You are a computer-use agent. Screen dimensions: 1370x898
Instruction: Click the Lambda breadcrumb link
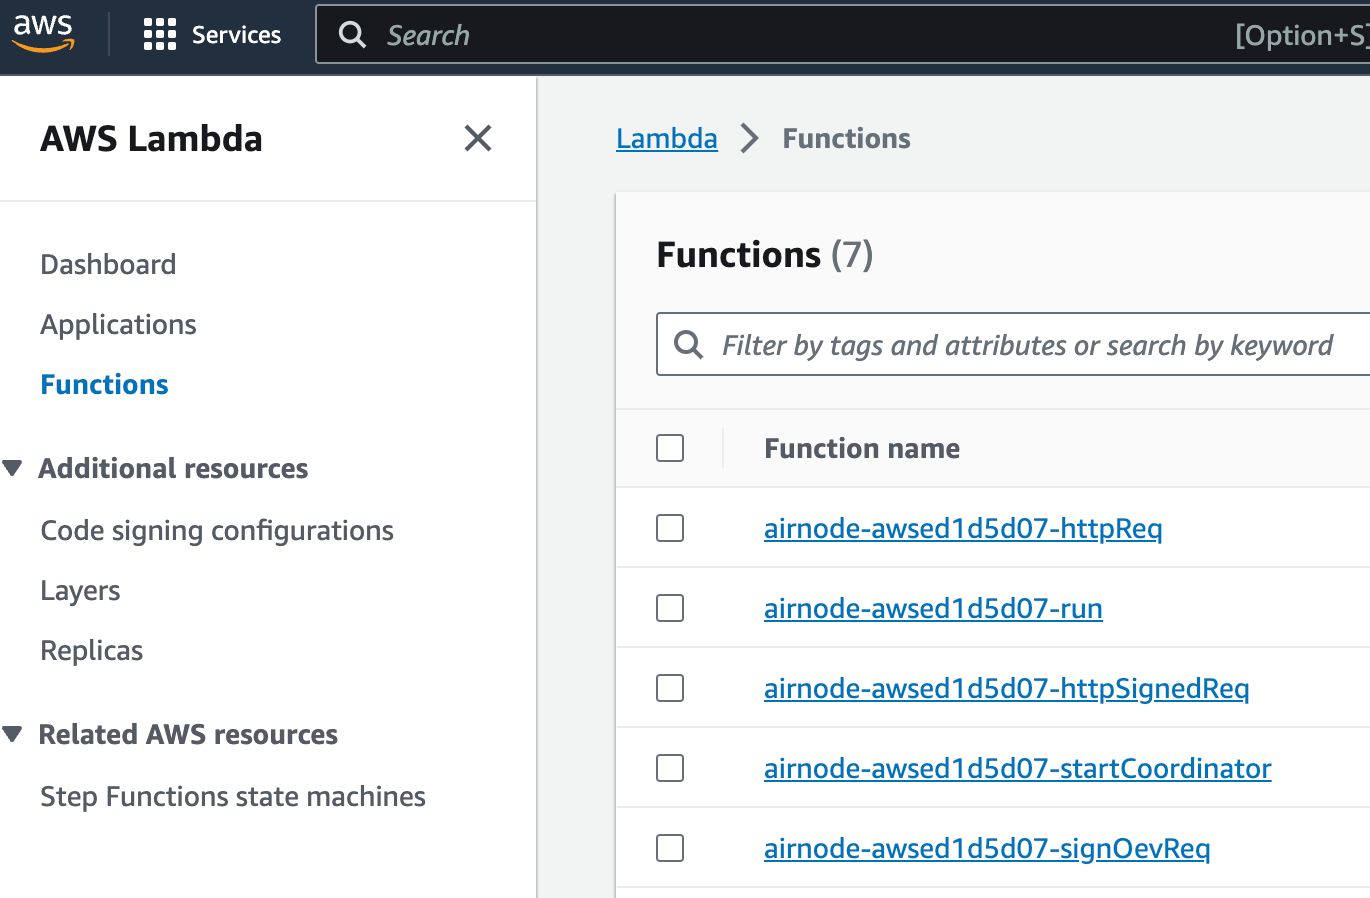667,138
